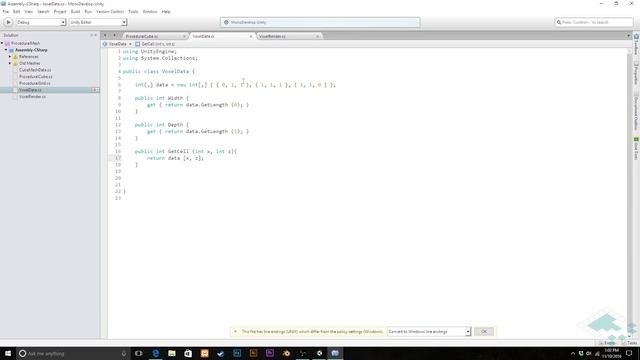Select ProceduralCube.cs in the solution tree
640x360 pixels.
coord(36,77)
